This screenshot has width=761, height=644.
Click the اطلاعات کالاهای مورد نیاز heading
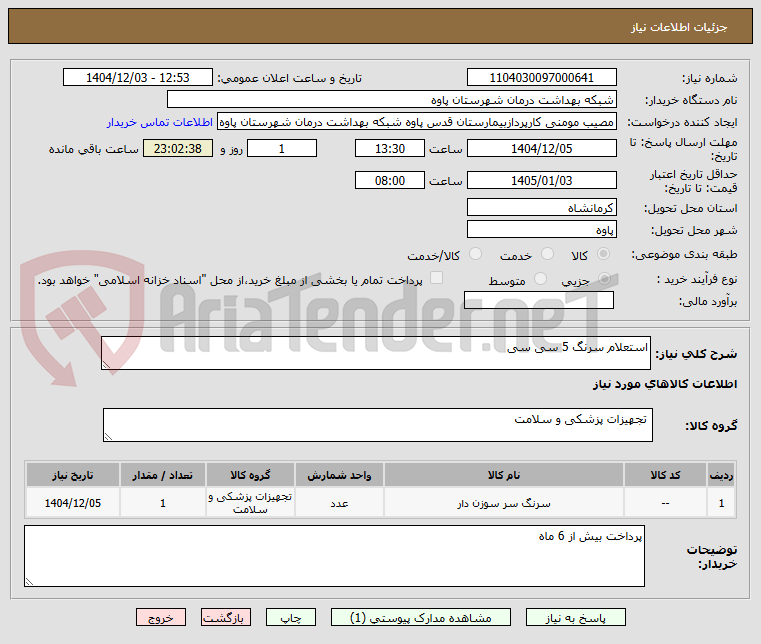665,384
